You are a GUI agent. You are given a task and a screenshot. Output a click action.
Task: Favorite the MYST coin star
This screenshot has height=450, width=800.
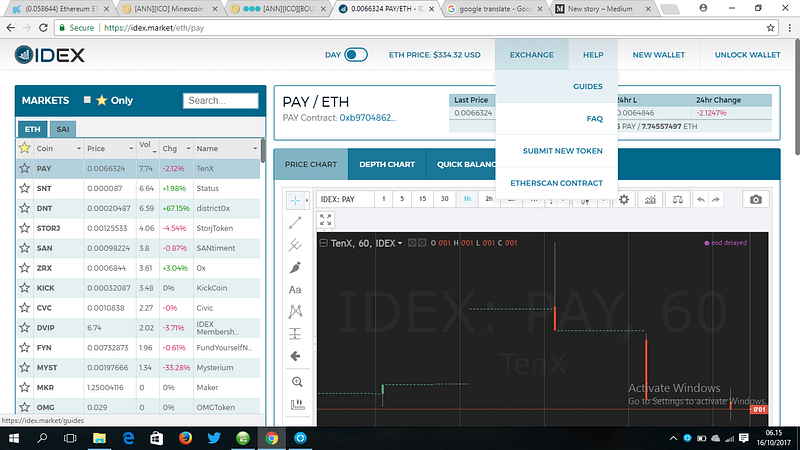24,367
